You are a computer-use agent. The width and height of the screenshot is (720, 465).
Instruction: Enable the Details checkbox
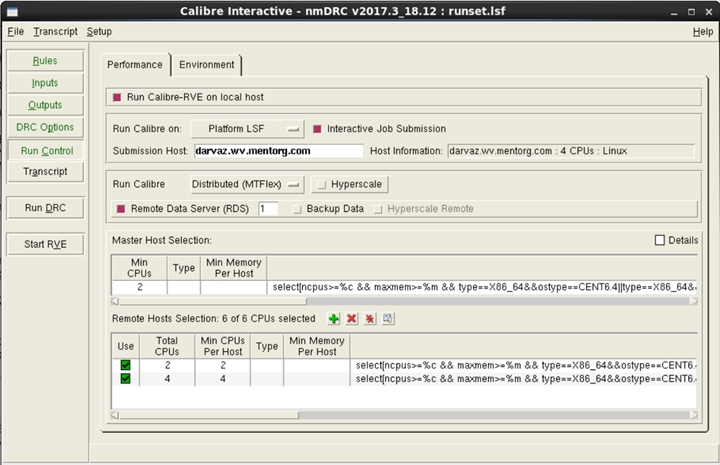(x=659, y=240)
